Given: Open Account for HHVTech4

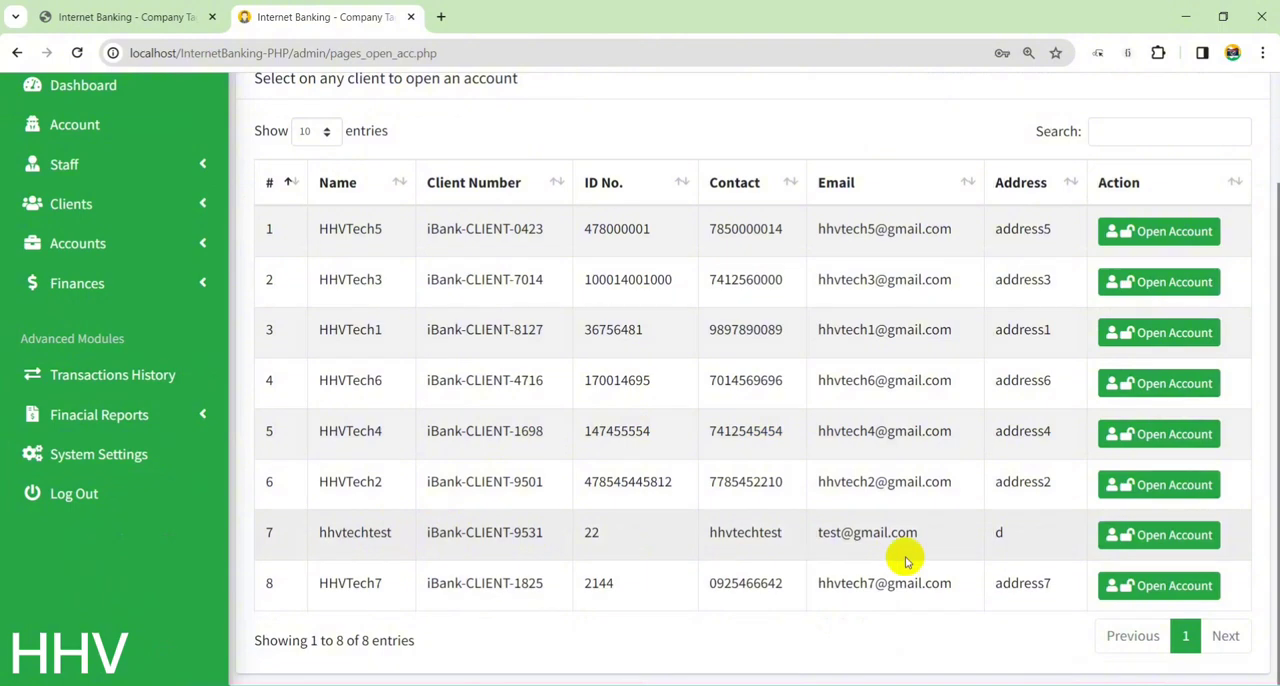Looking at the screenshot, I should (1159, 434).
